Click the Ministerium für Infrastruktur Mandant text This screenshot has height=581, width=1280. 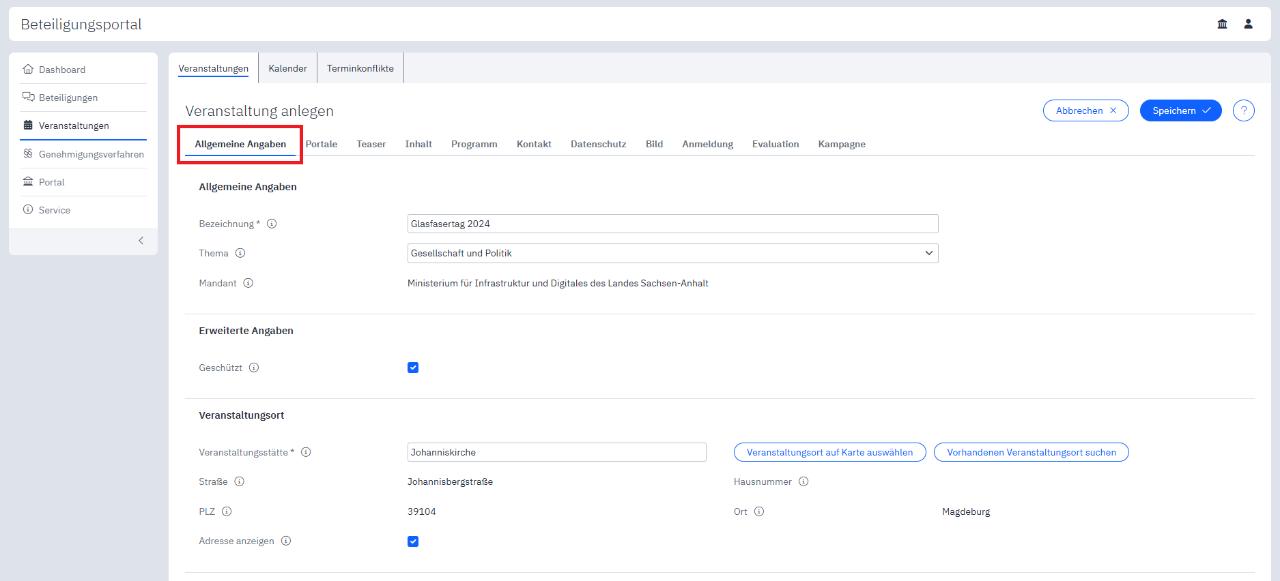tap(558, 283)
